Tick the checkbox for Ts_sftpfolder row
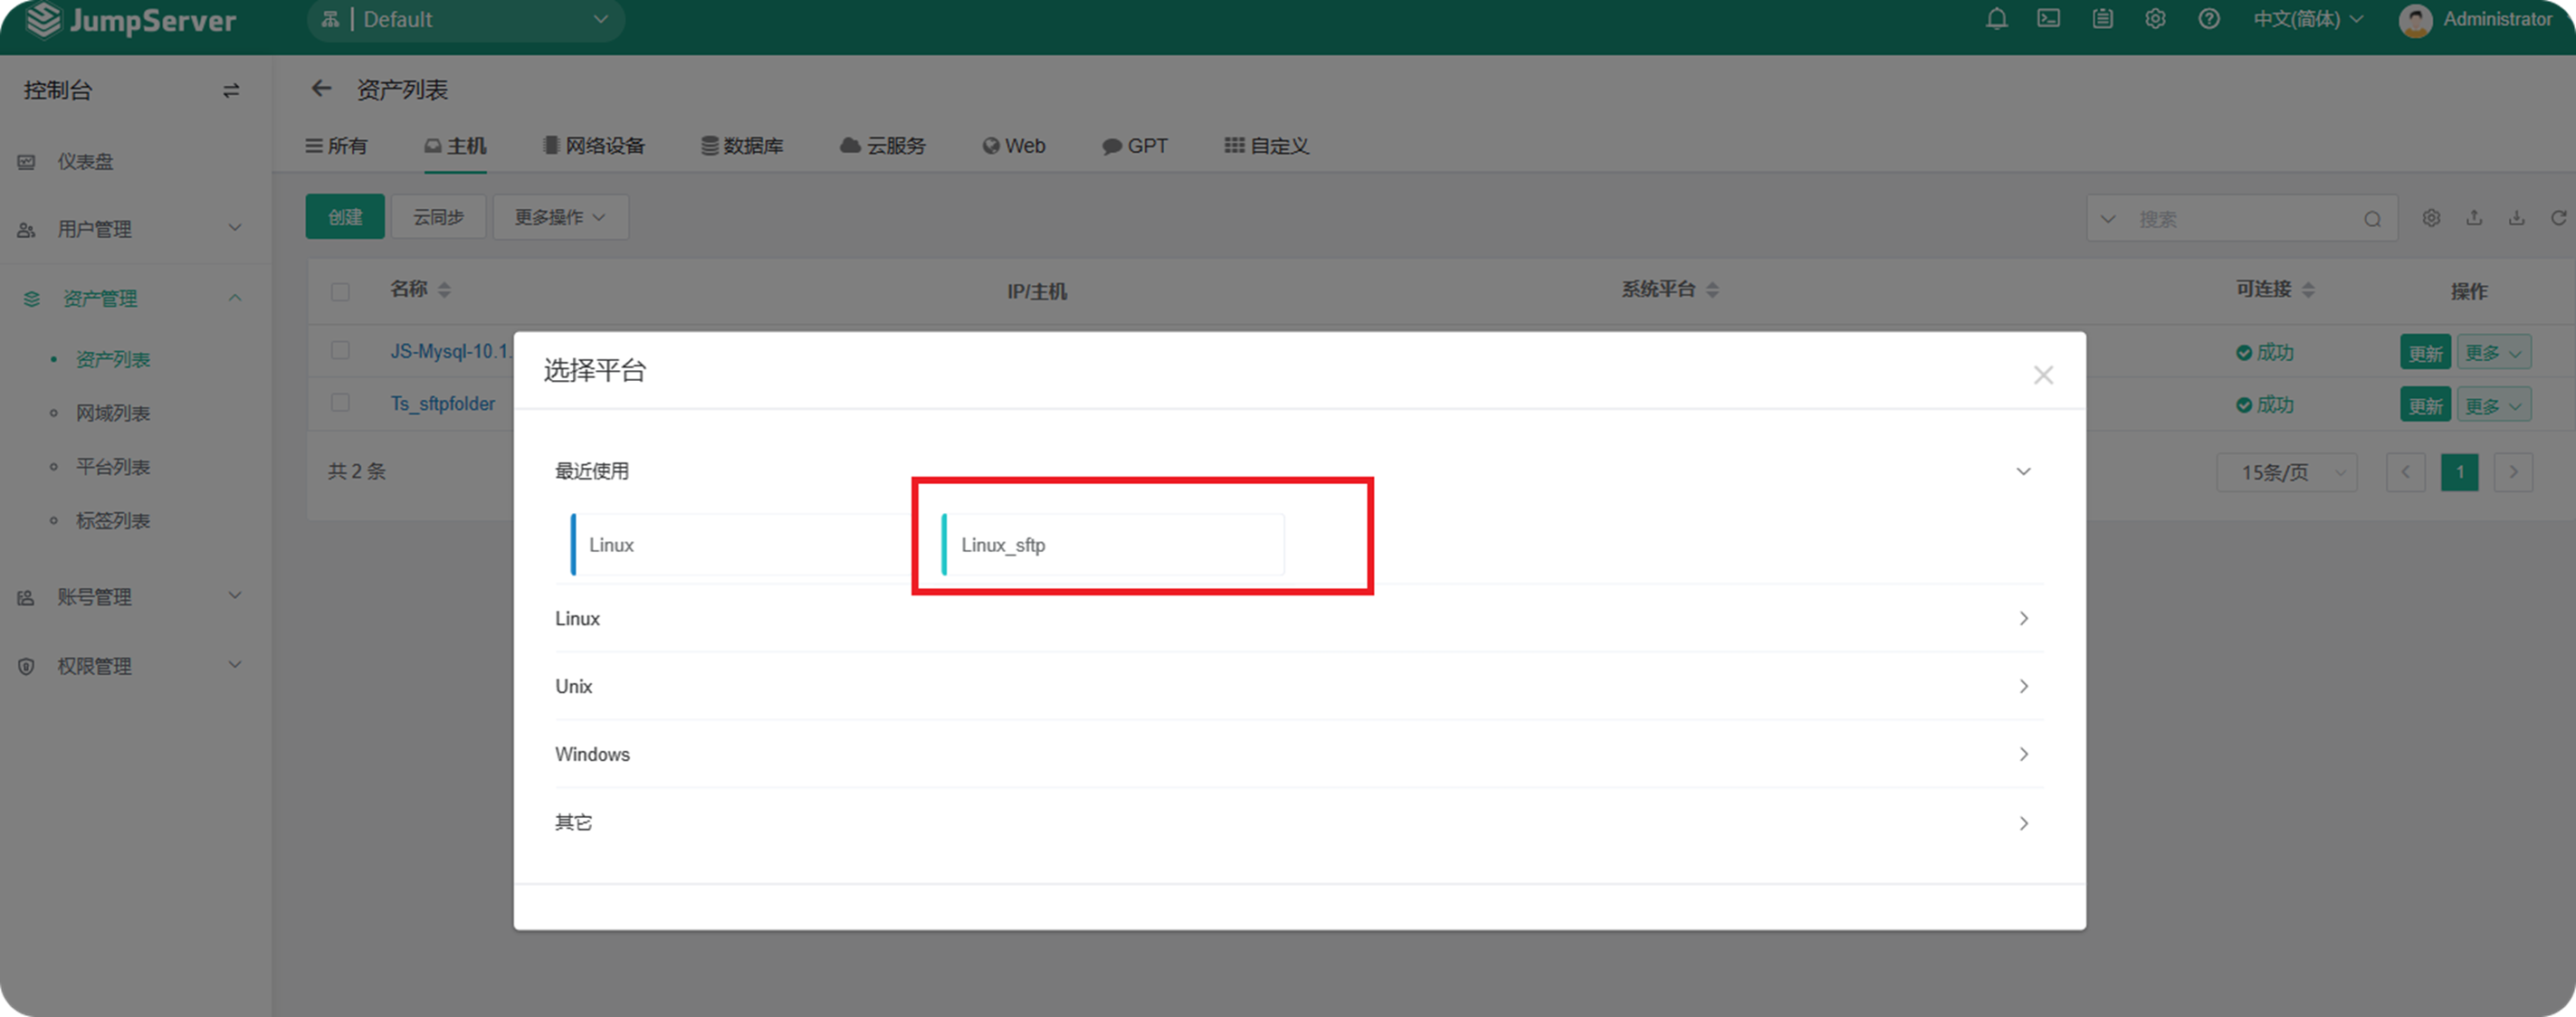 pos(340,403)
